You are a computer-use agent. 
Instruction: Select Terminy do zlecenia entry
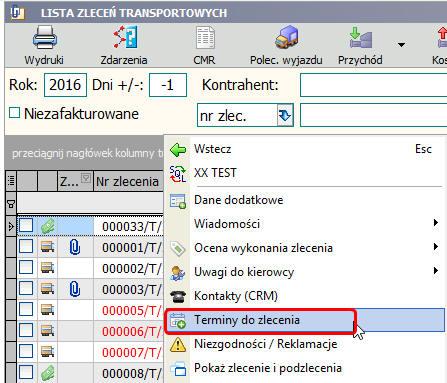(247, 320)
